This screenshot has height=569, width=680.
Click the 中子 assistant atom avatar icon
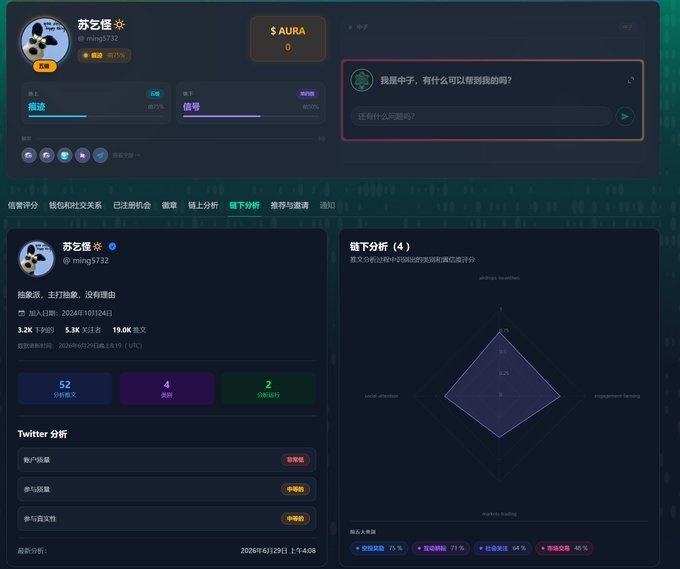click(362, 80)
